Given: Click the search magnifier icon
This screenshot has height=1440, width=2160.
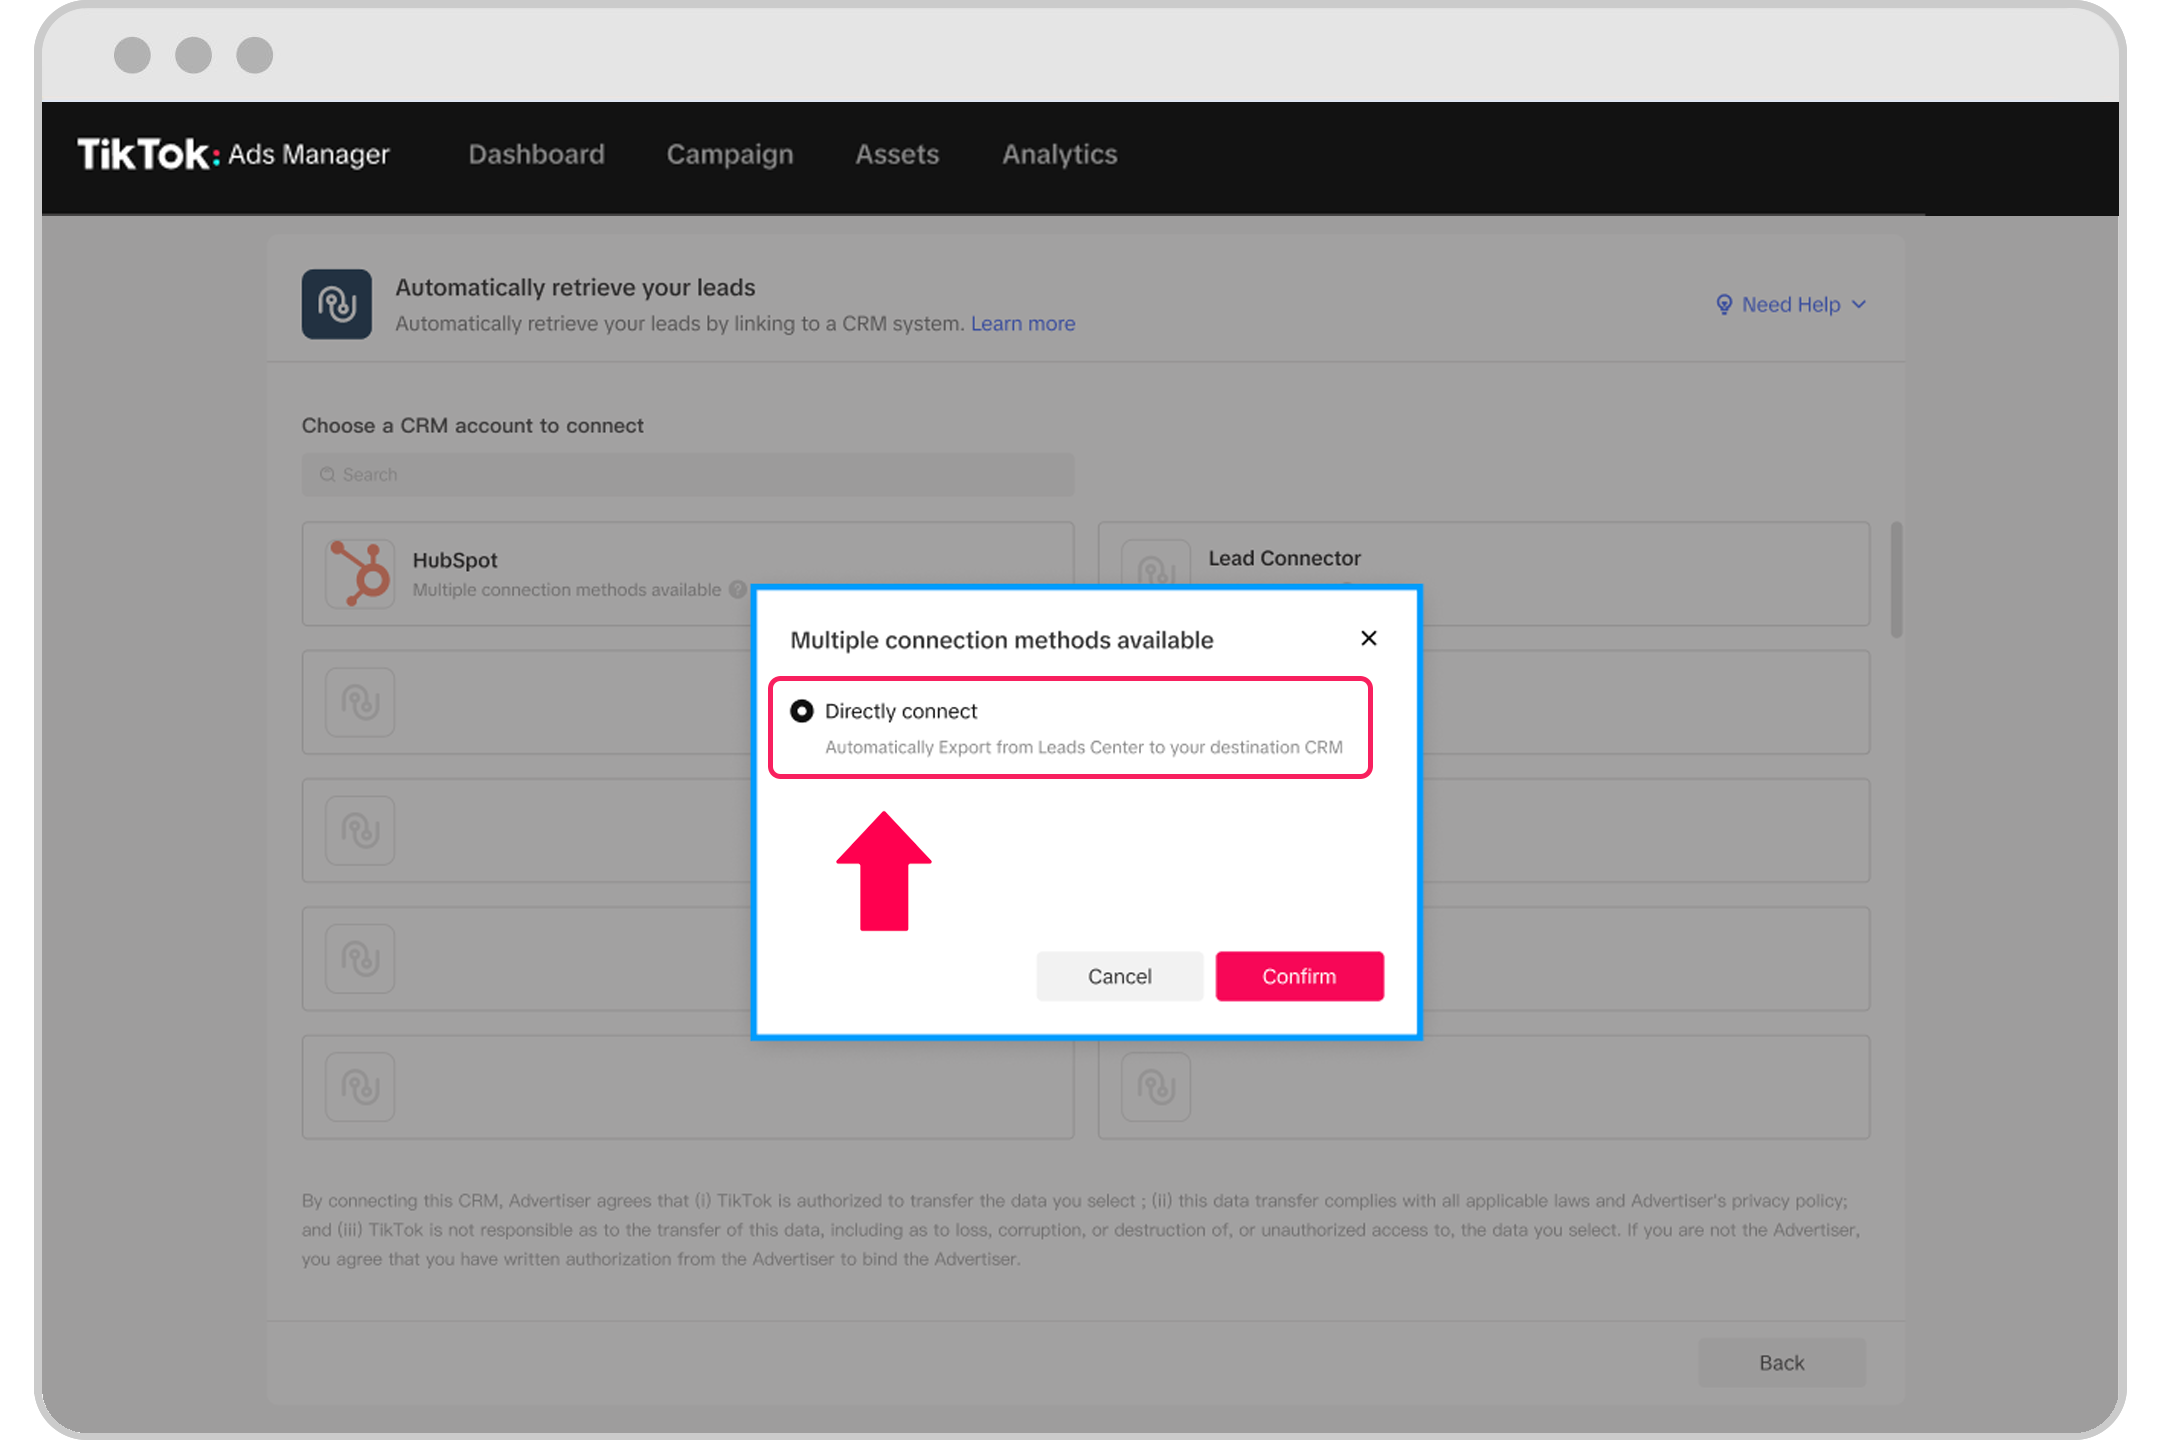Looking at the screenshot, I should click(x=327, y=475).
